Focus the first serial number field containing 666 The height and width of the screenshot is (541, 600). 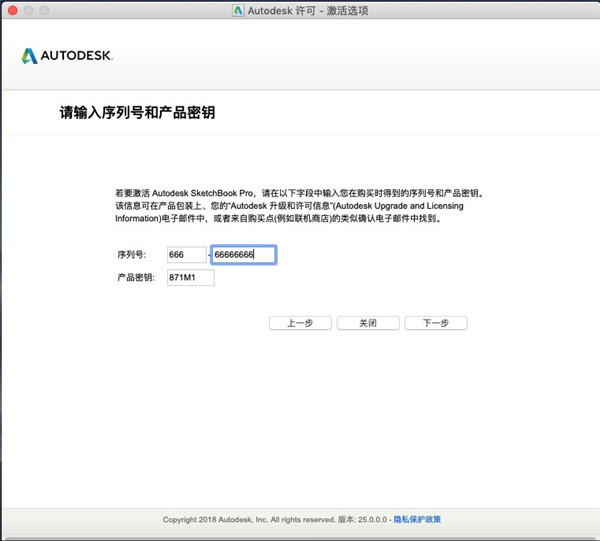(186, 255)
